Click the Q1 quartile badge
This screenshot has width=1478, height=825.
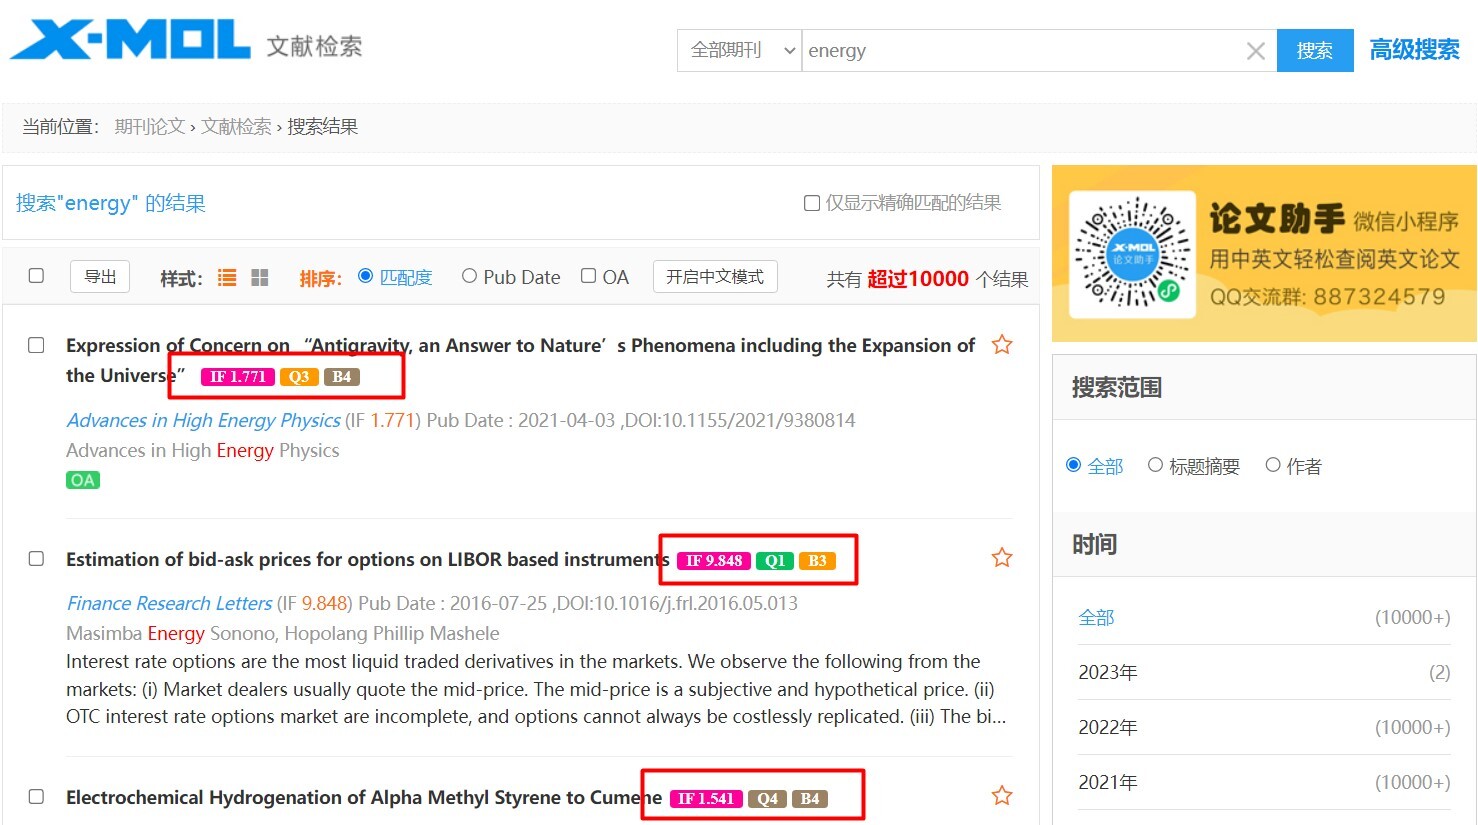[775, 561]
